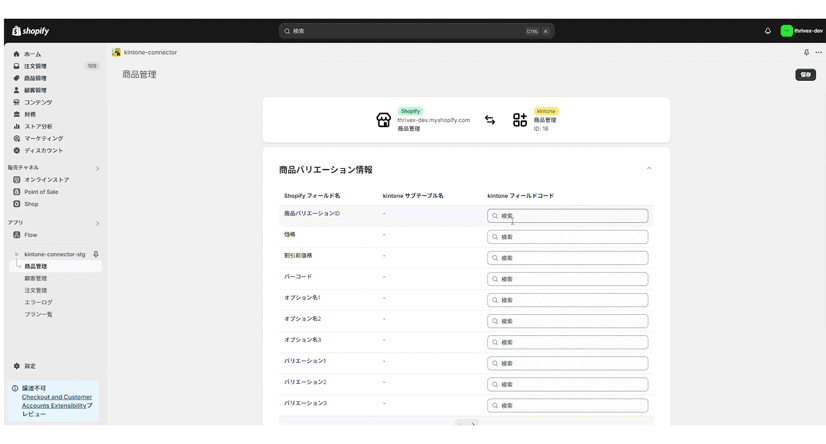The image size is (826, 444).
Task: Click the バーコード field code search box
Action: coord(567,279)
